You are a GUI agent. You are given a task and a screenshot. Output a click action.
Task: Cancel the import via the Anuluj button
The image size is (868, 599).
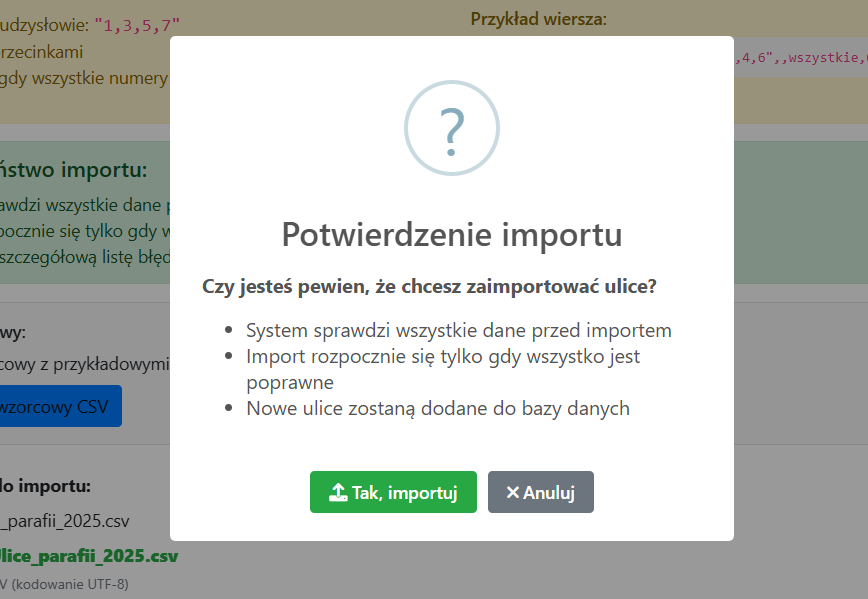click(540, 492)
